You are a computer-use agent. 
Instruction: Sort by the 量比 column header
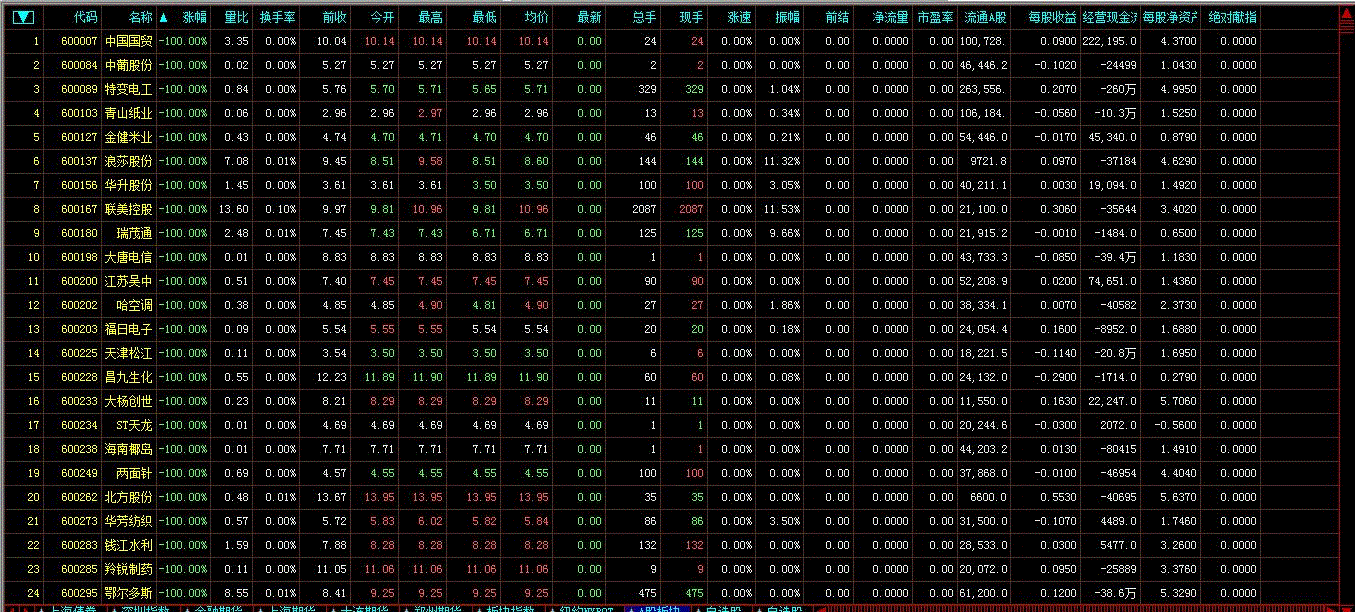coord(236,17)
